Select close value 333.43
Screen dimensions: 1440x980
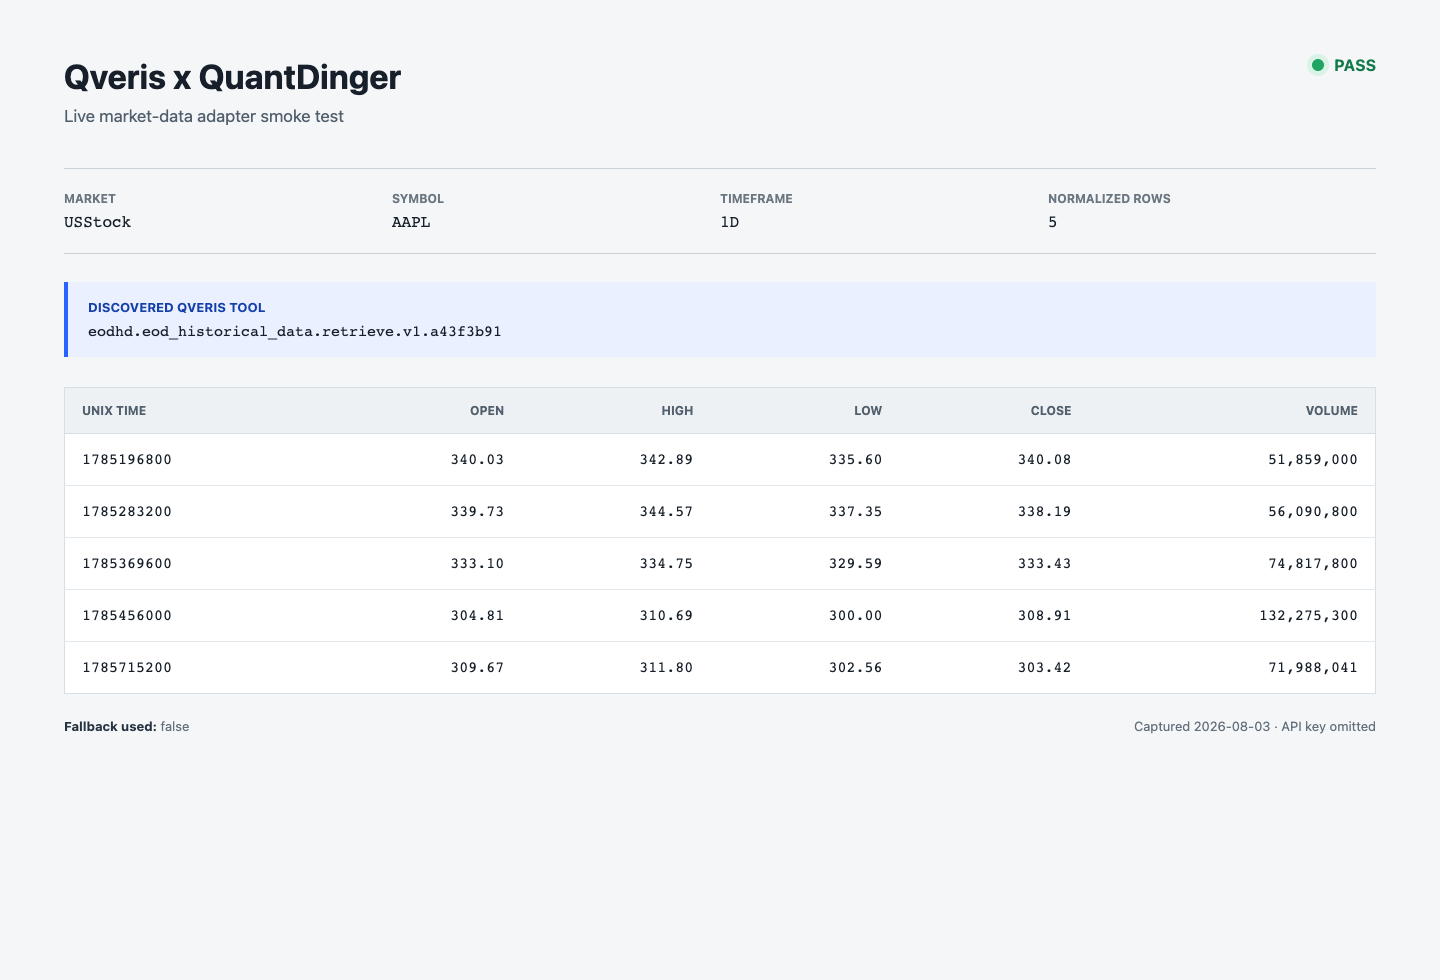[1044, 564]
